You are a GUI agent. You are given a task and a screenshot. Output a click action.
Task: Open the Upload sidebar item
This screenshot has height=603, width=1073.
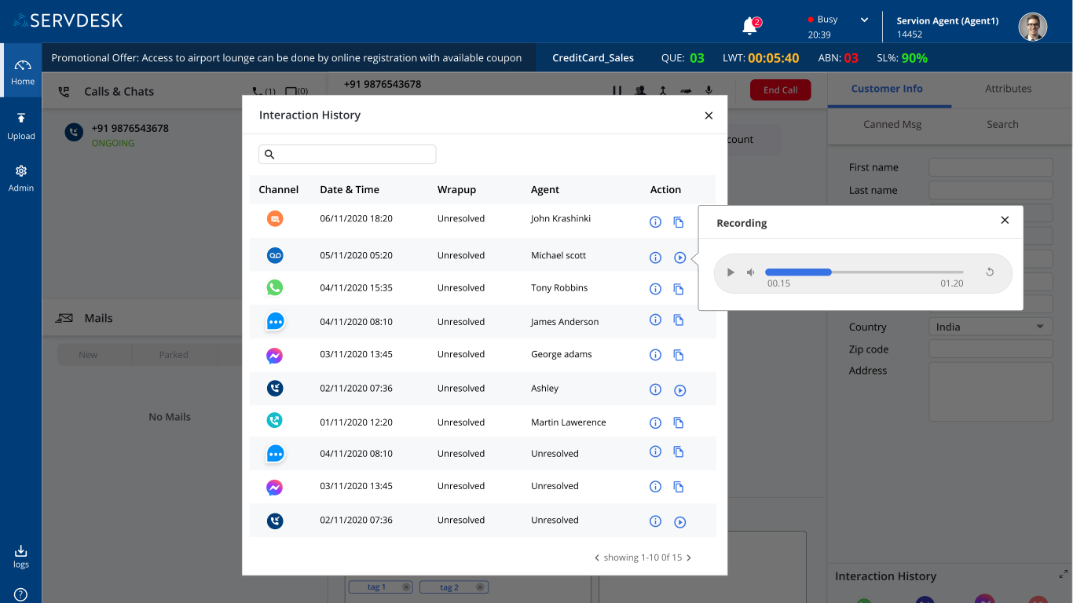point(21,125)
